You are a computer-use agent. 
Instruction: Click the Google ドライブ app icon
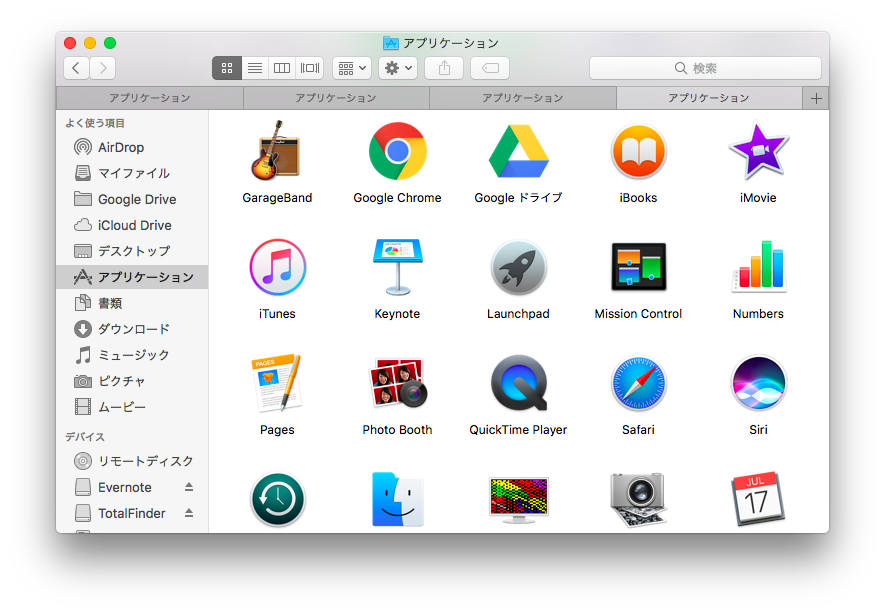click(518, 151)
